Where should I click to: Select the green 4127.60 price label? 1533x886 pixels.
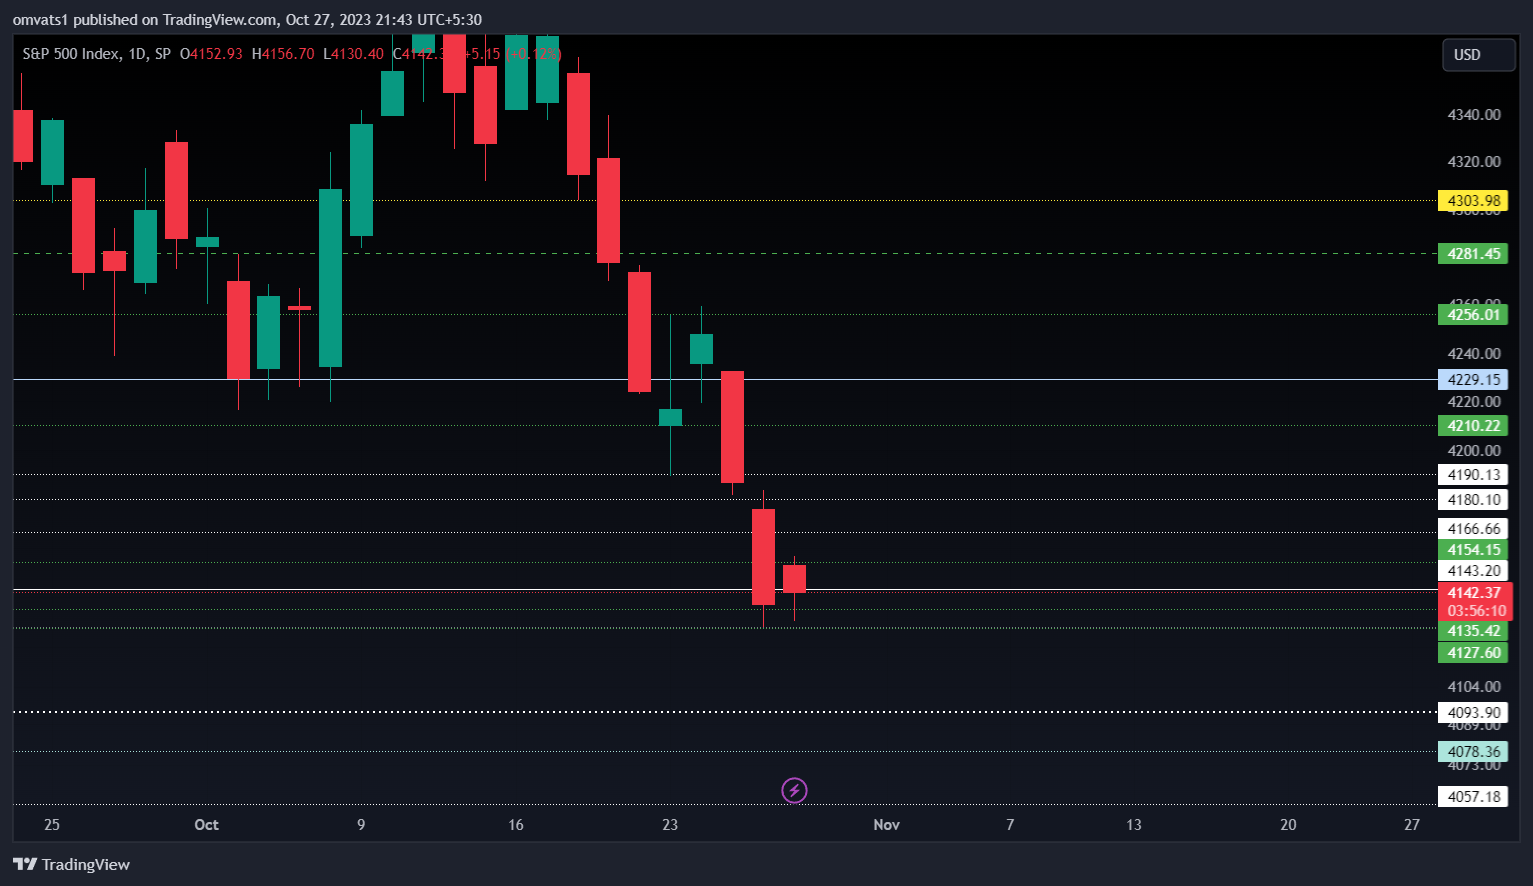tap(1472, 653)
